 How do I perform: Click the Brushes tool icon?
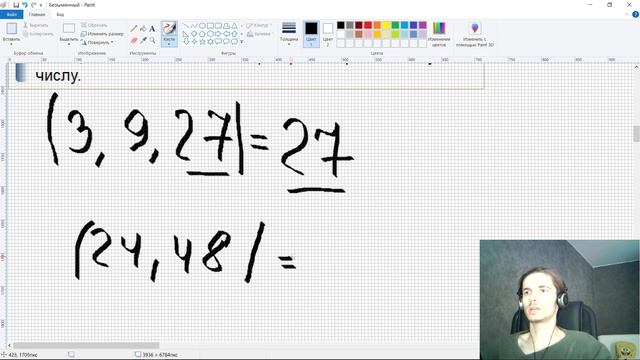(x=169, y=29)
